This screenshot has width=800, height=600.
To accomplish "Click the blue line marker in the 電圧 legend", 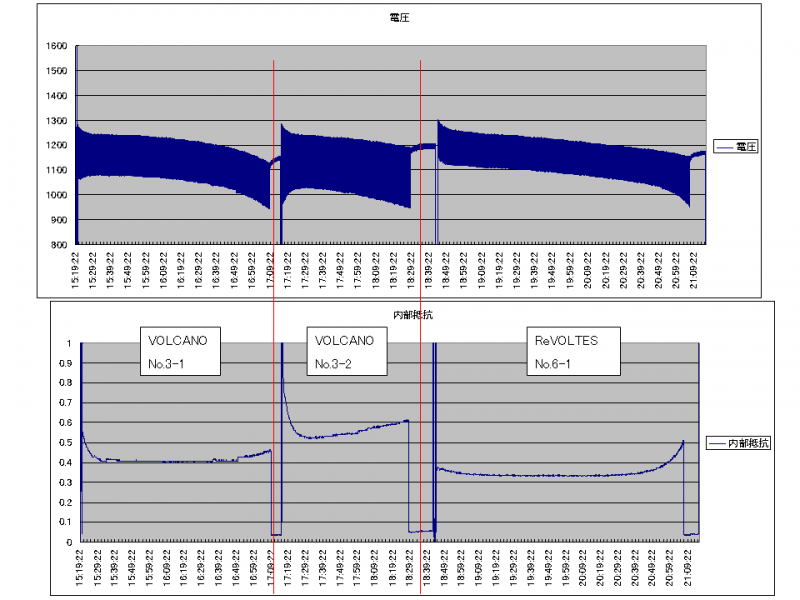I will (x=722, y=147).
